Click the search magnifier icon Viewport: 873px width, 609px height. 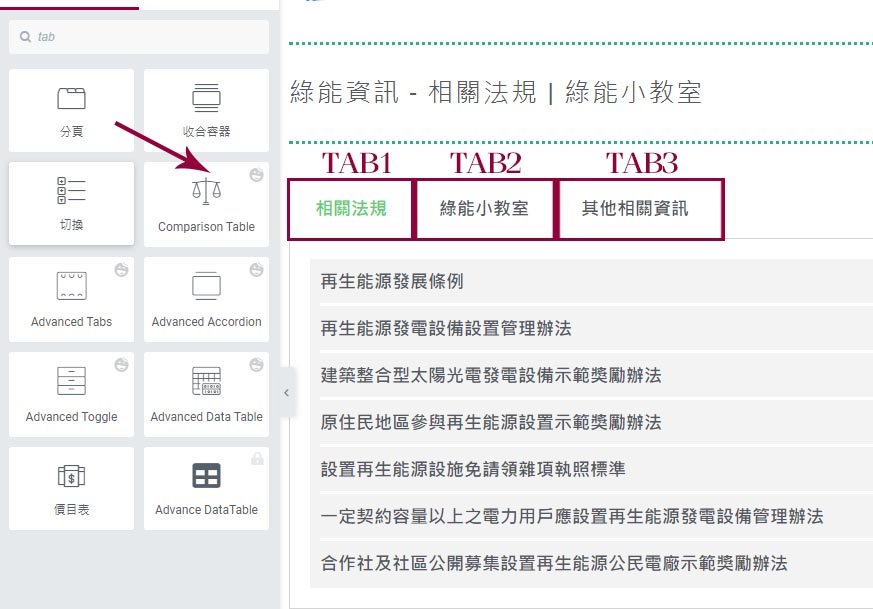pyautogui.click(x=25, y=37)
